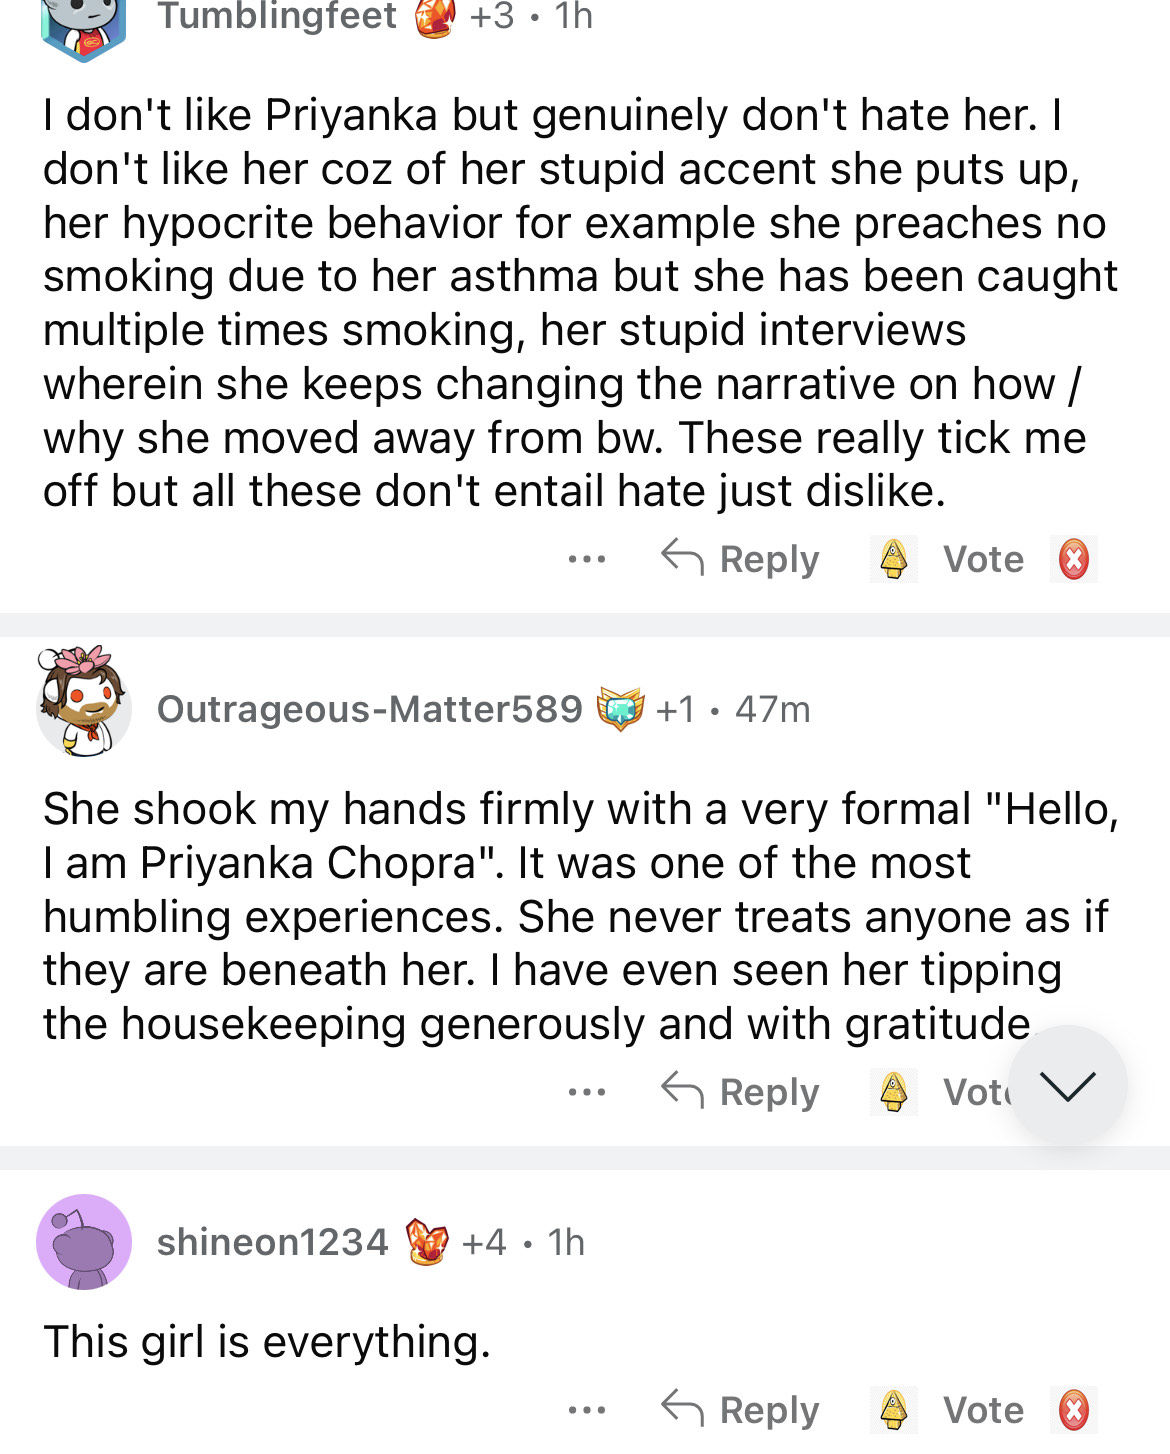
Task: Open the Outrageous-Matter589 username link
Action: click(x=370, y=709)
